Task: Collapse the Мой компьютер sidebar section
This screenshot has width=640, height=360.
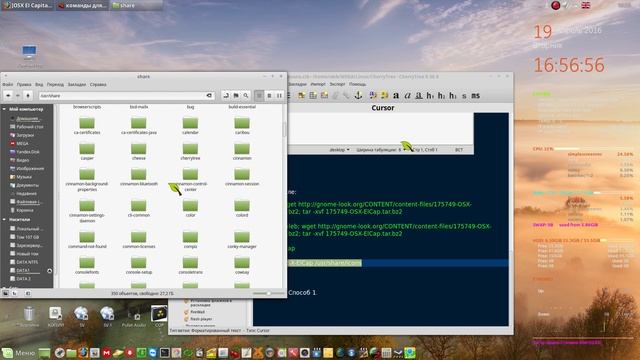Action: 4,109
